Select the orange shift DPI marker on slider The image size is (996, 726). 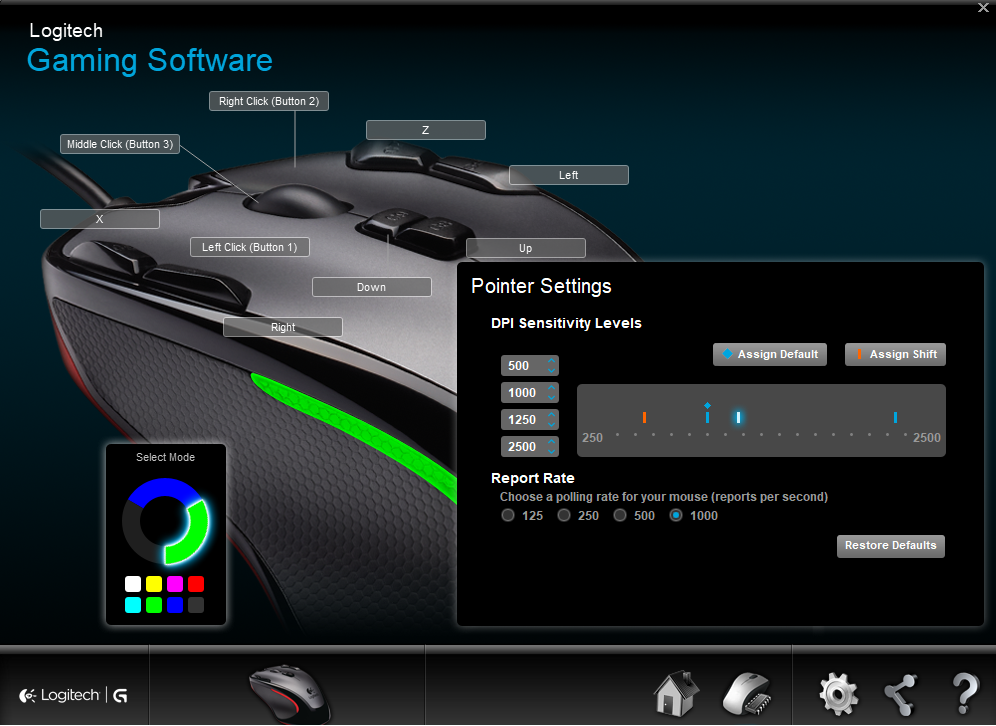[644, 417]
